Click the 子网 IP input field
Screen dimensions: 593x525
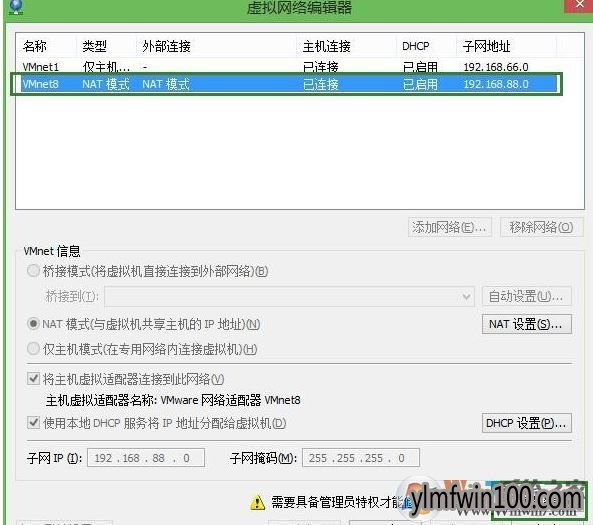coord(146,458)
